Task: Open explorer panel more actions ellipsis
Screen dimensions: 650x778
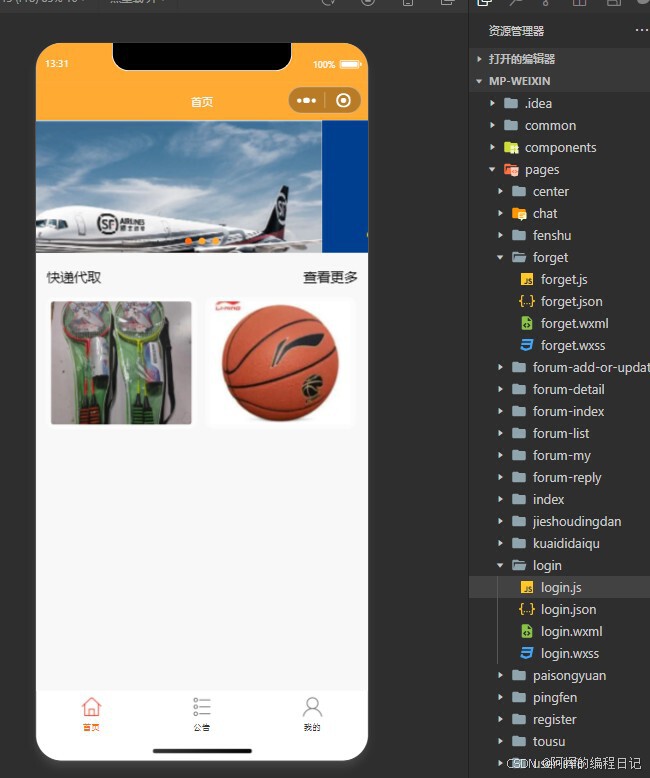Action: pos(642,31)
